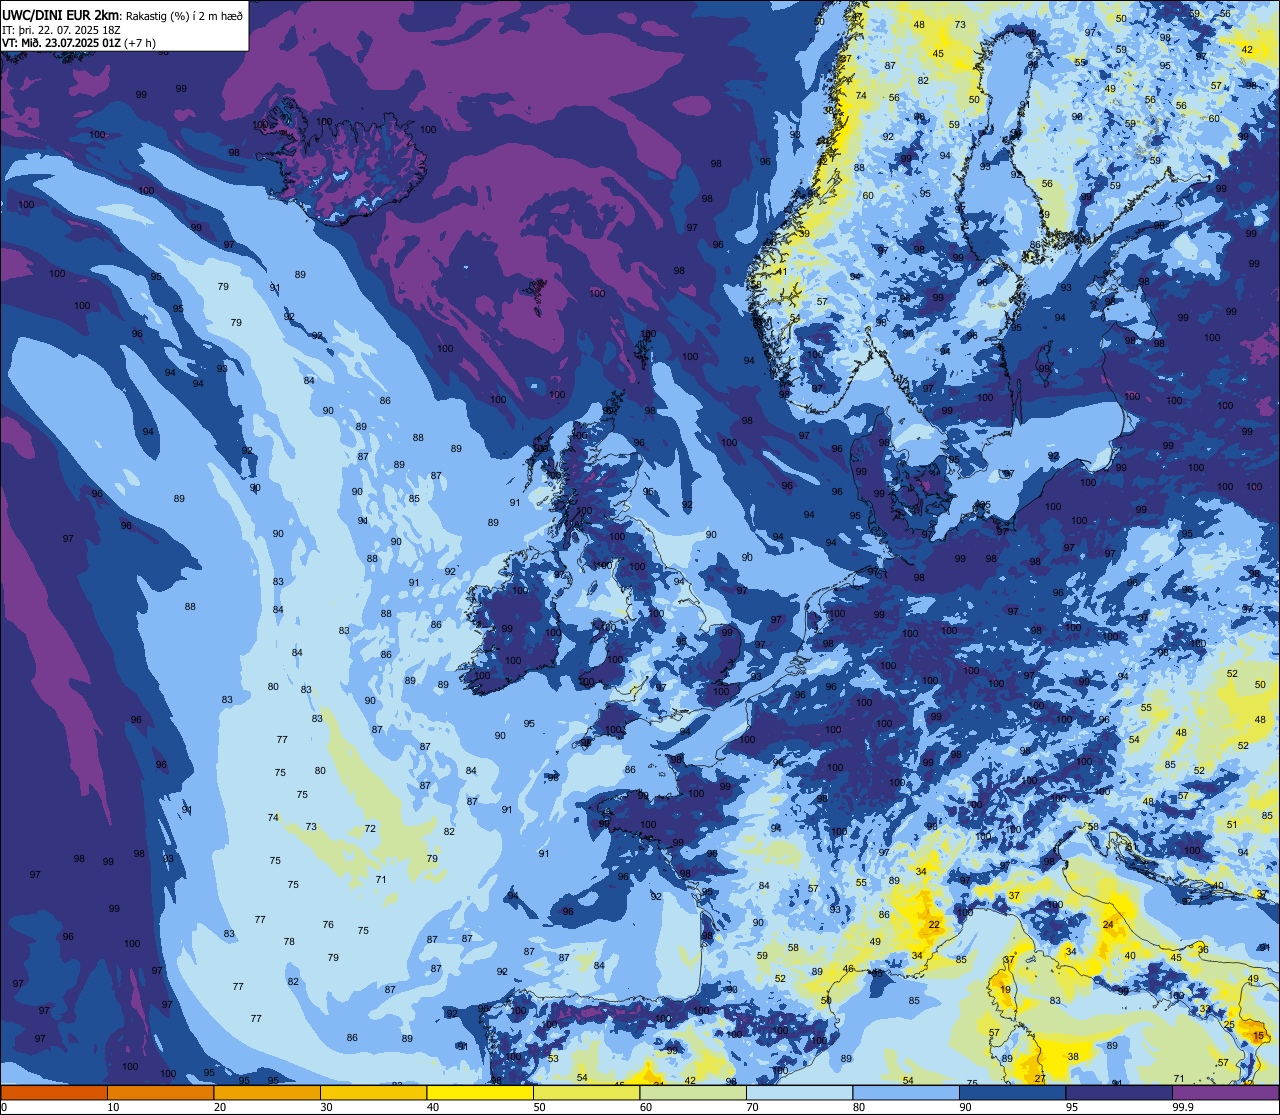Click the 'VT: Mið. 23.07.2025 01Z (+7 h)' line
1280x1115 pixels.
(79, 42)
